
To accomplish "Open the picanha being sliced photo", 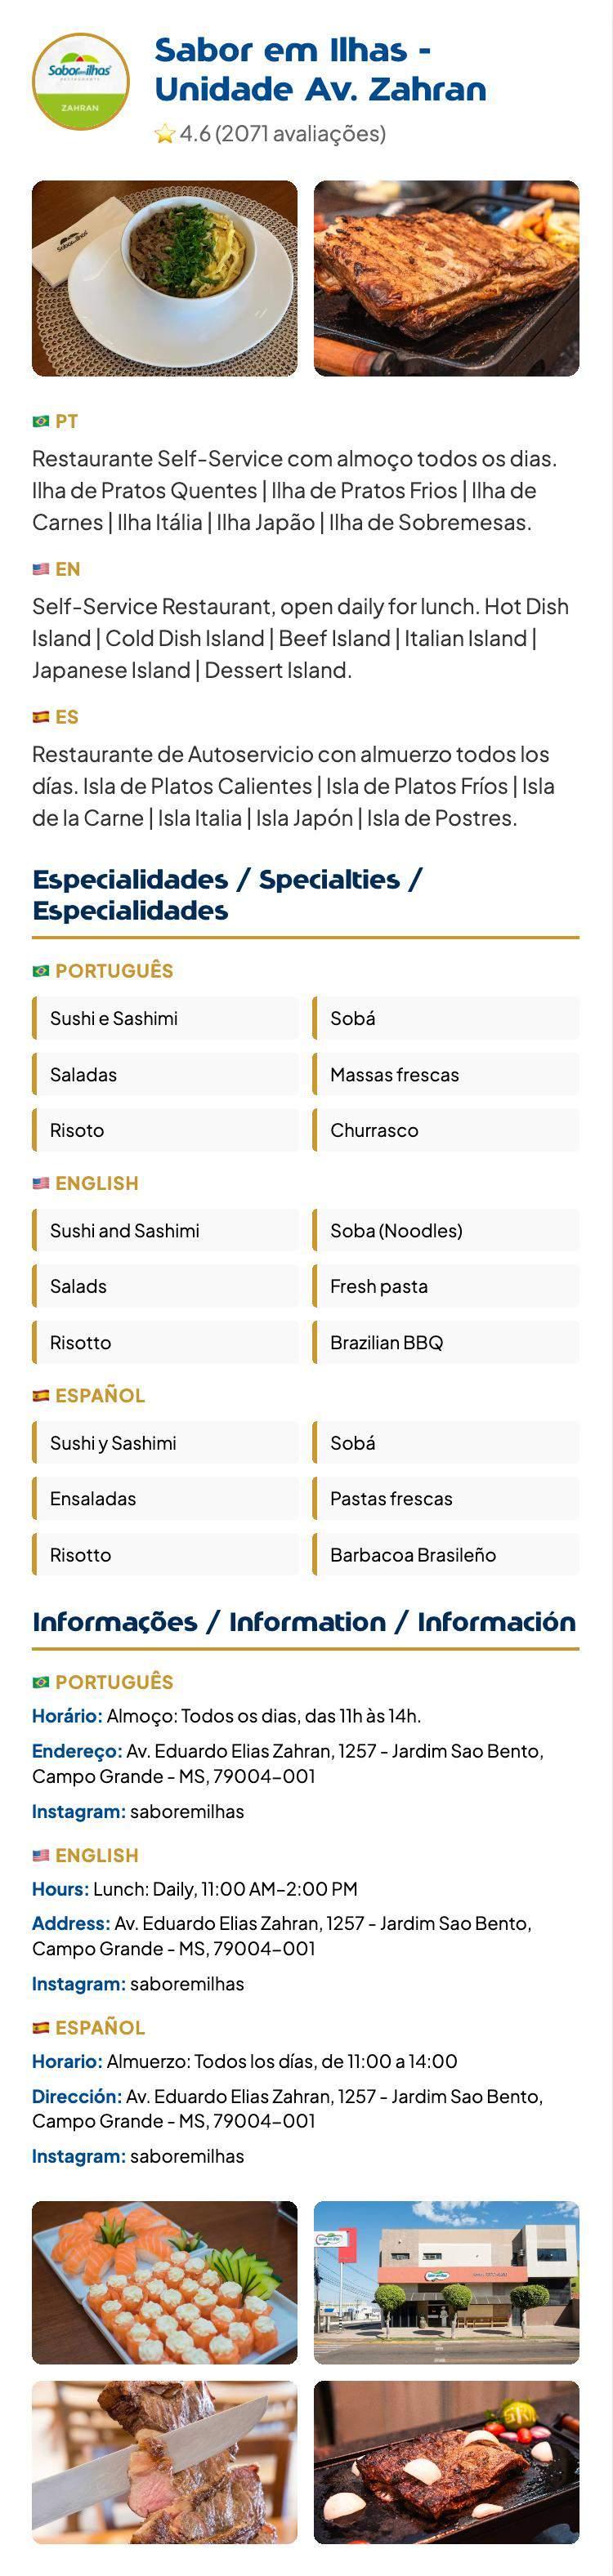I will coord(165,2462).
